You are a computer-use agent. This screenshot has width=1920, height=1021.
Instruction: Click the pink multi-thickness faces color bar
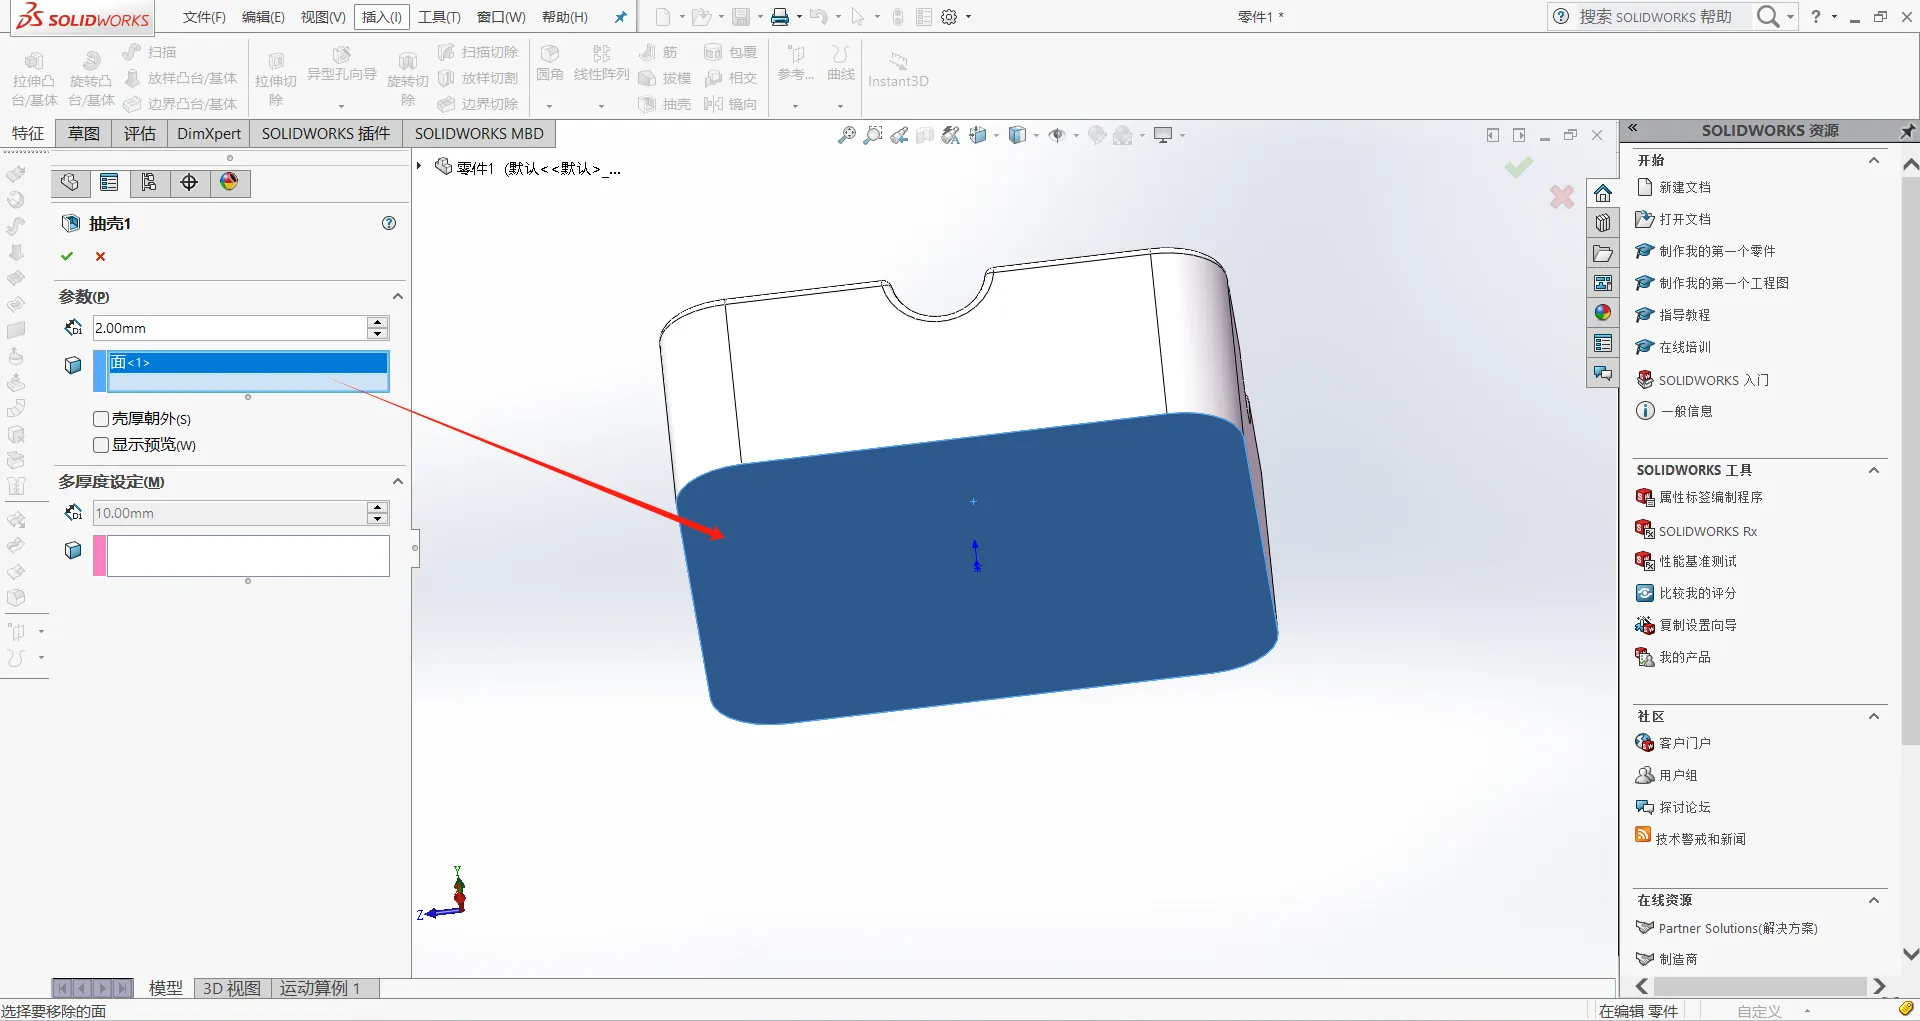pos(100,555)
